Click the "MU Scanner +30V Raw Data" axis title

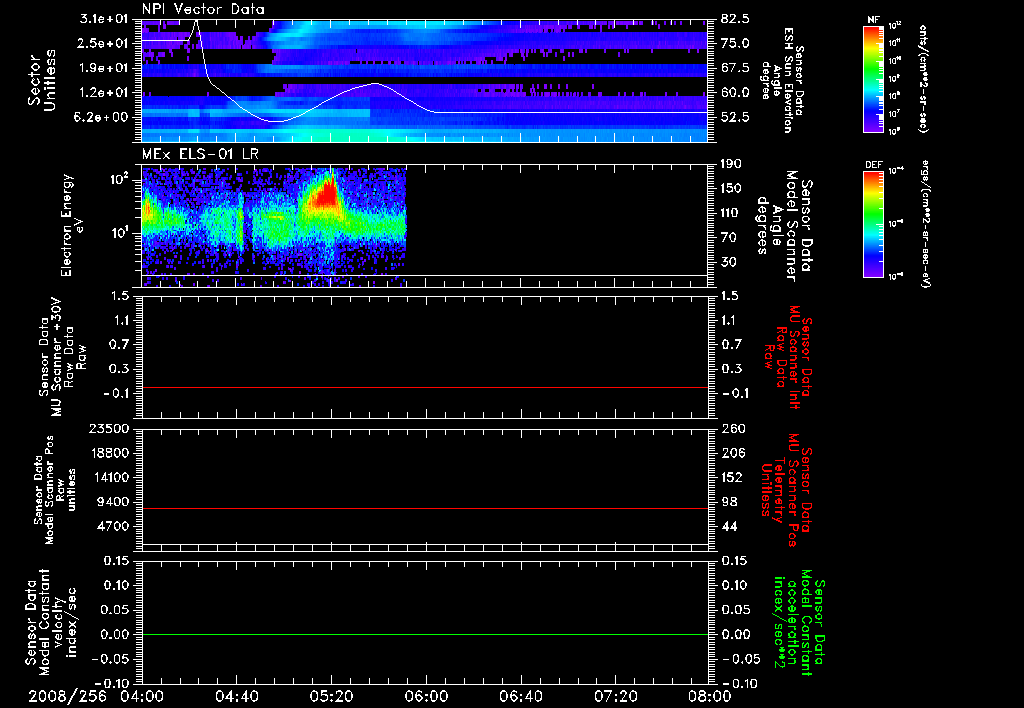tap(62, 357)
